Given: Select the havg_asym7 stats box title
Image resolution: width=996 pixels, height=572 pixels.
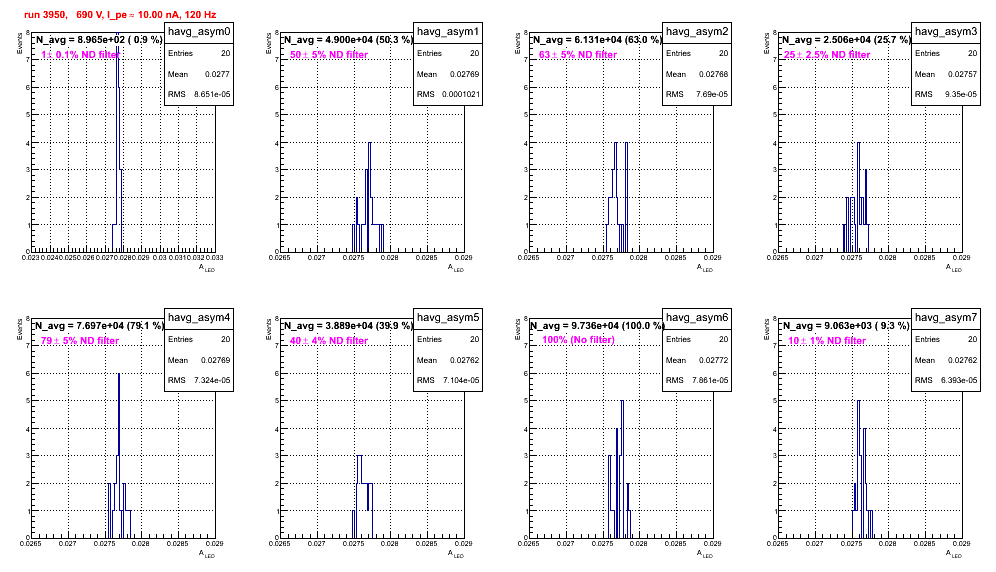Looking at the screenshot, I should coord(946,318).
